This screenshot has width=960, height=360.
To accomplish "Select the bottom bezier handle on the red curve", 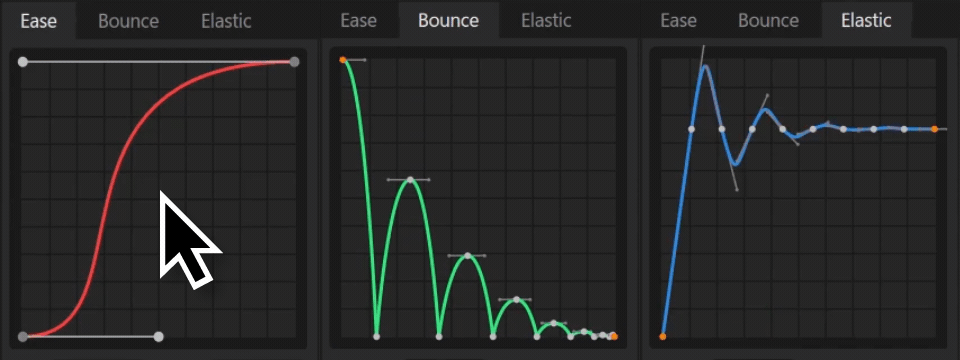I will click(x=159, y=336).
